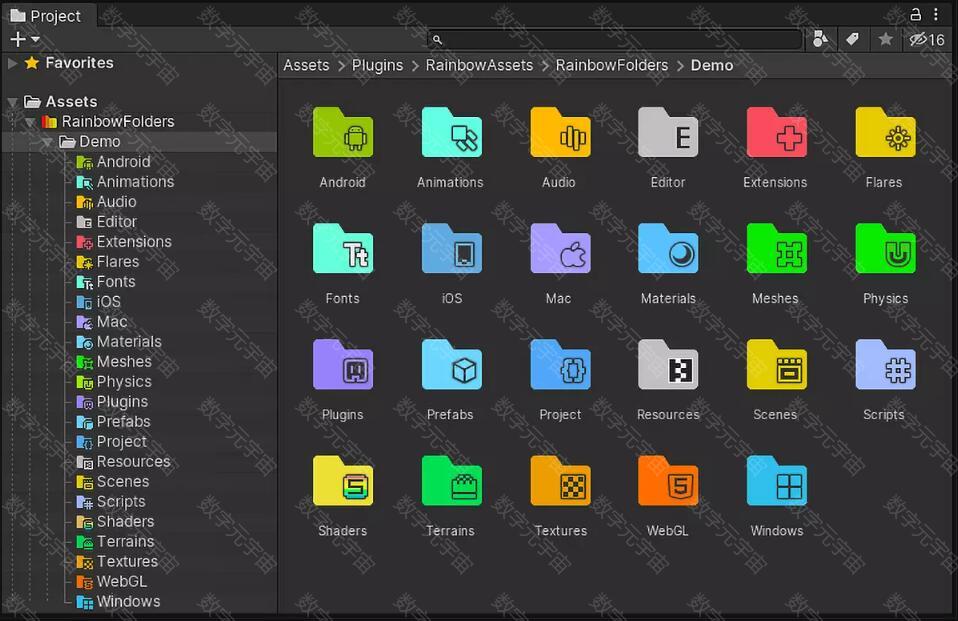
Task: Open the panel three-dot options menu
Action: coord(937,14)
